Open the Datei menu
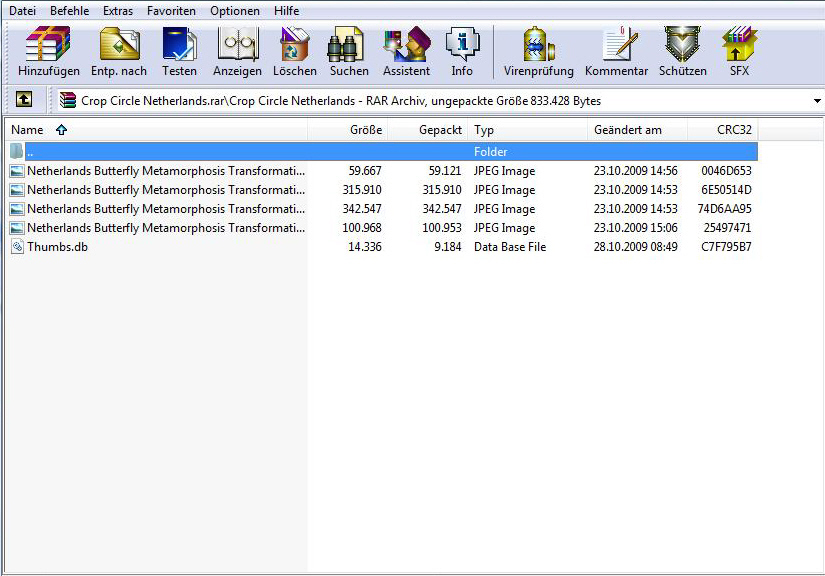The height and width of the screenshot is (576, 825). pos(22,11)
